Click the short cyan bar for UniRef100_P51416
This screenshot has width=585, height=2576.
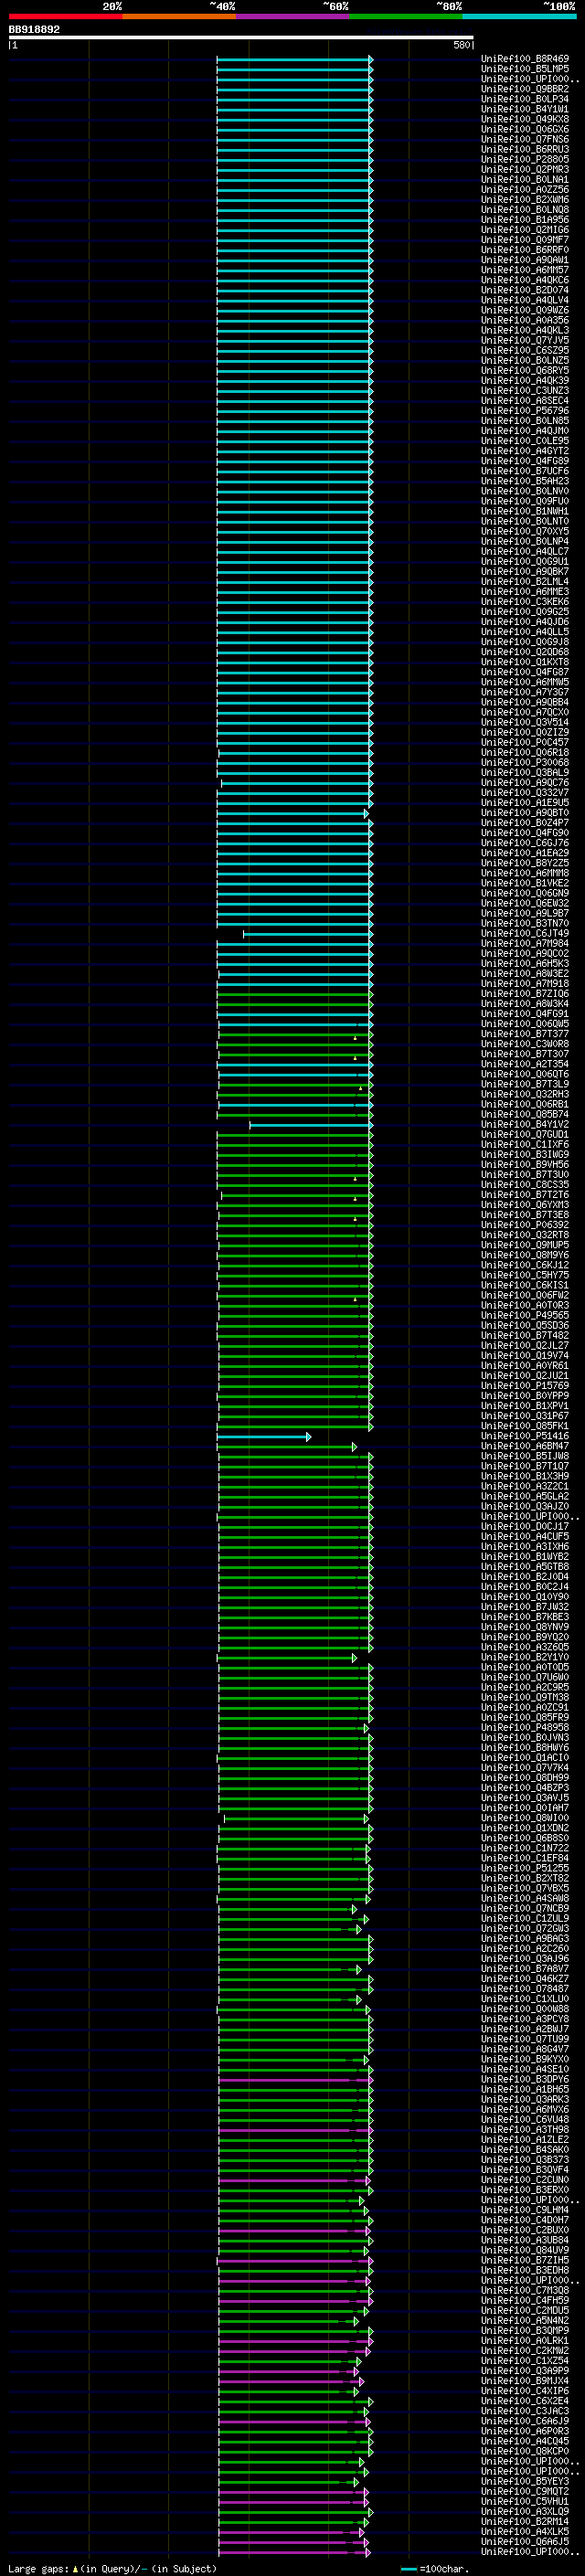264,1436
